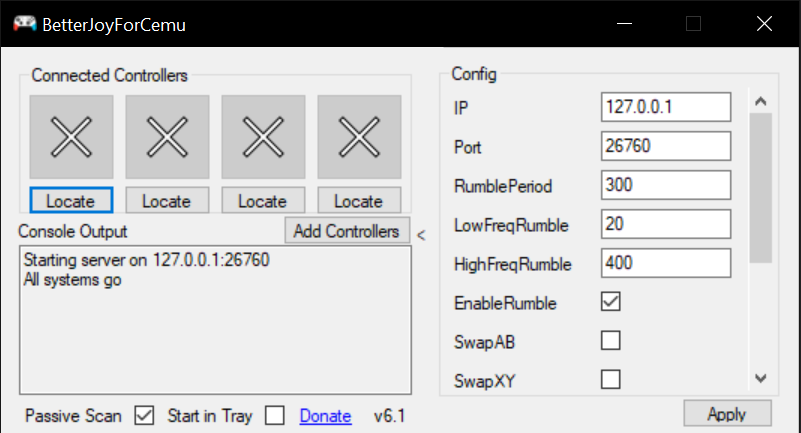Click the HighFreqRumble value field

(666, 263)
